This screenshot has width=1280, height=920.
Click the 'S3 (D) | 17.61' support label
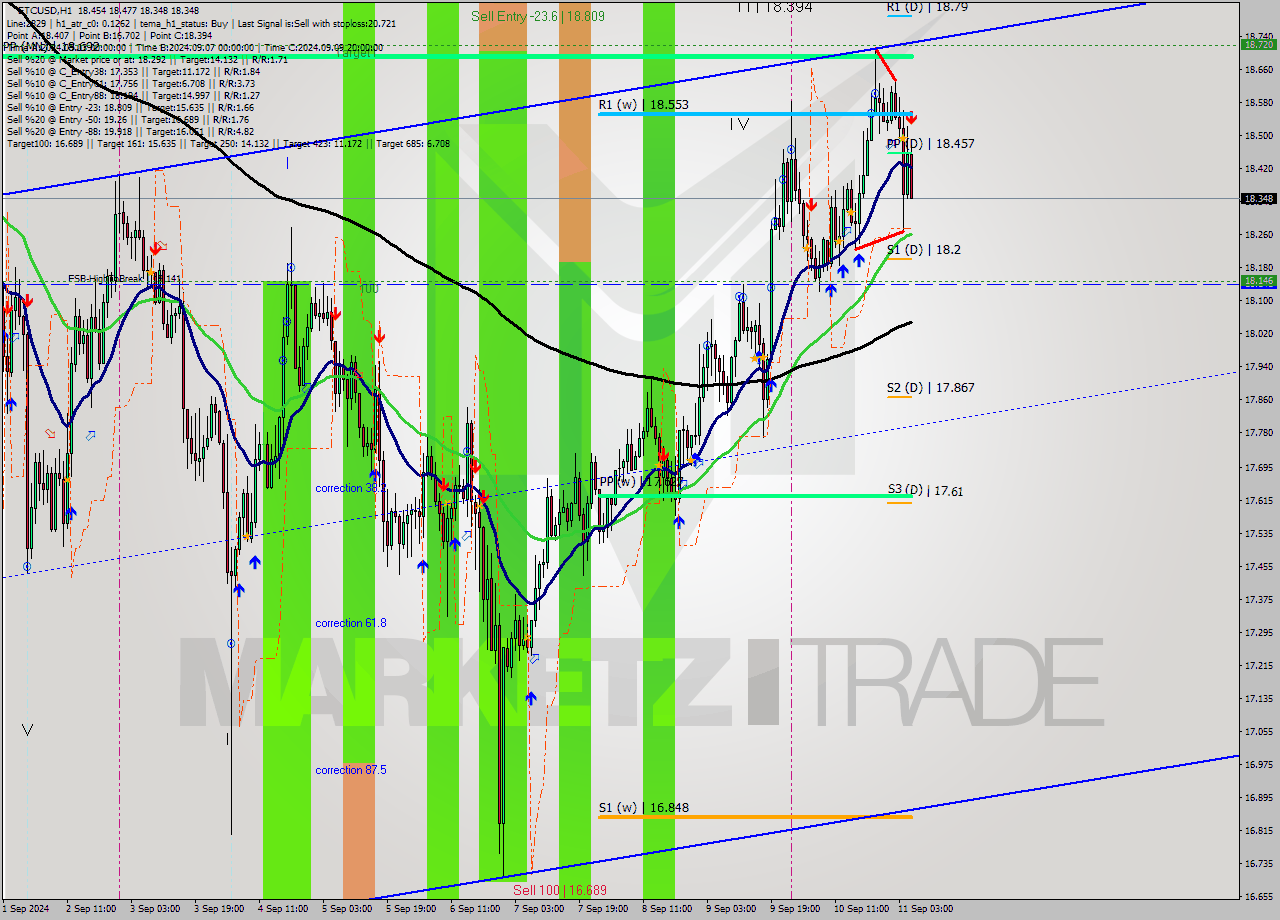pos(925,491)
